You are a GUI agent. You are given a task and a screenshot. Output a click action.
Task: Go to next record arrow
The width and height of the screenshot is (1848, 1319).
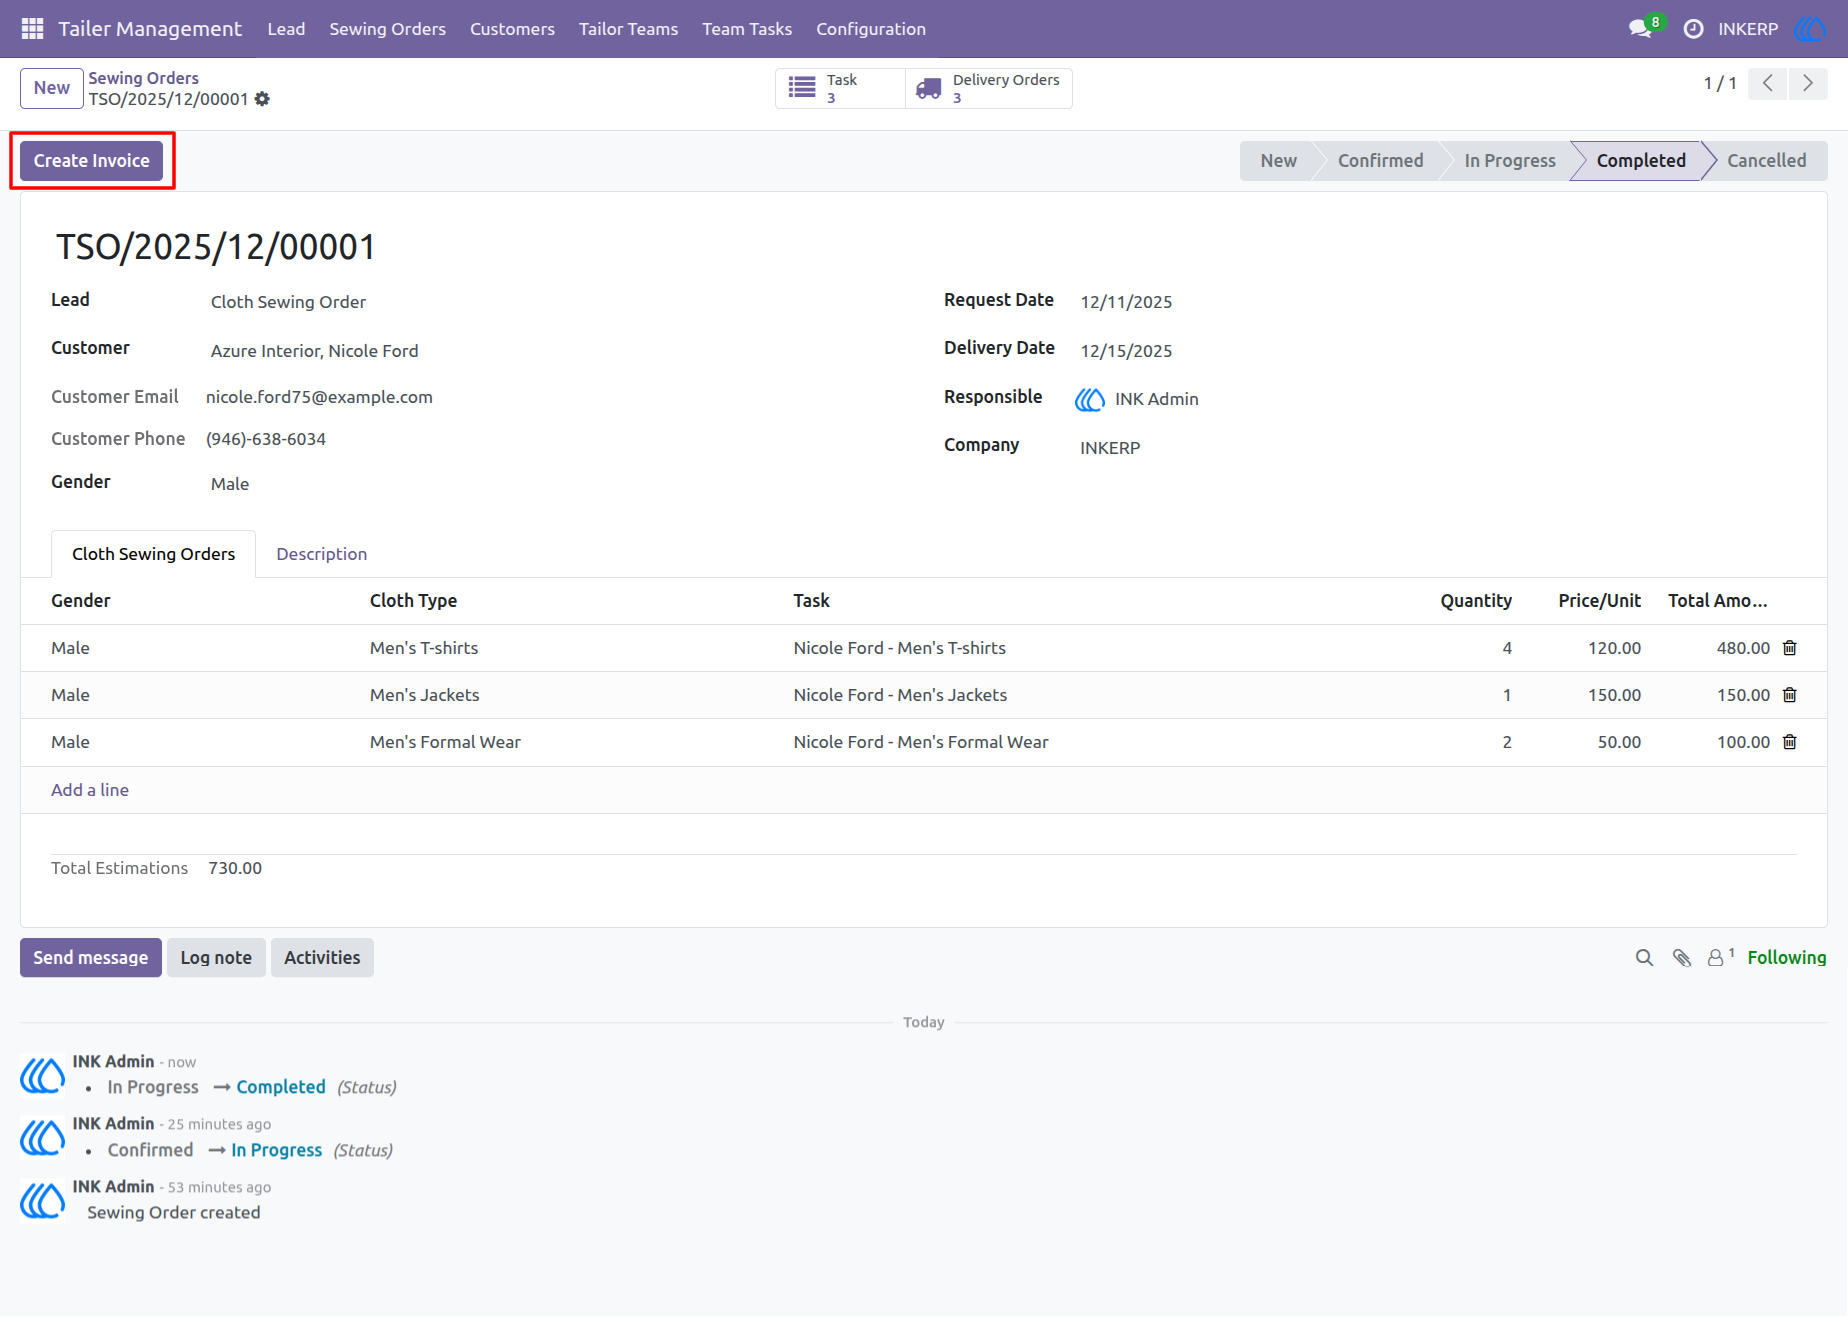click(1808, 83)
